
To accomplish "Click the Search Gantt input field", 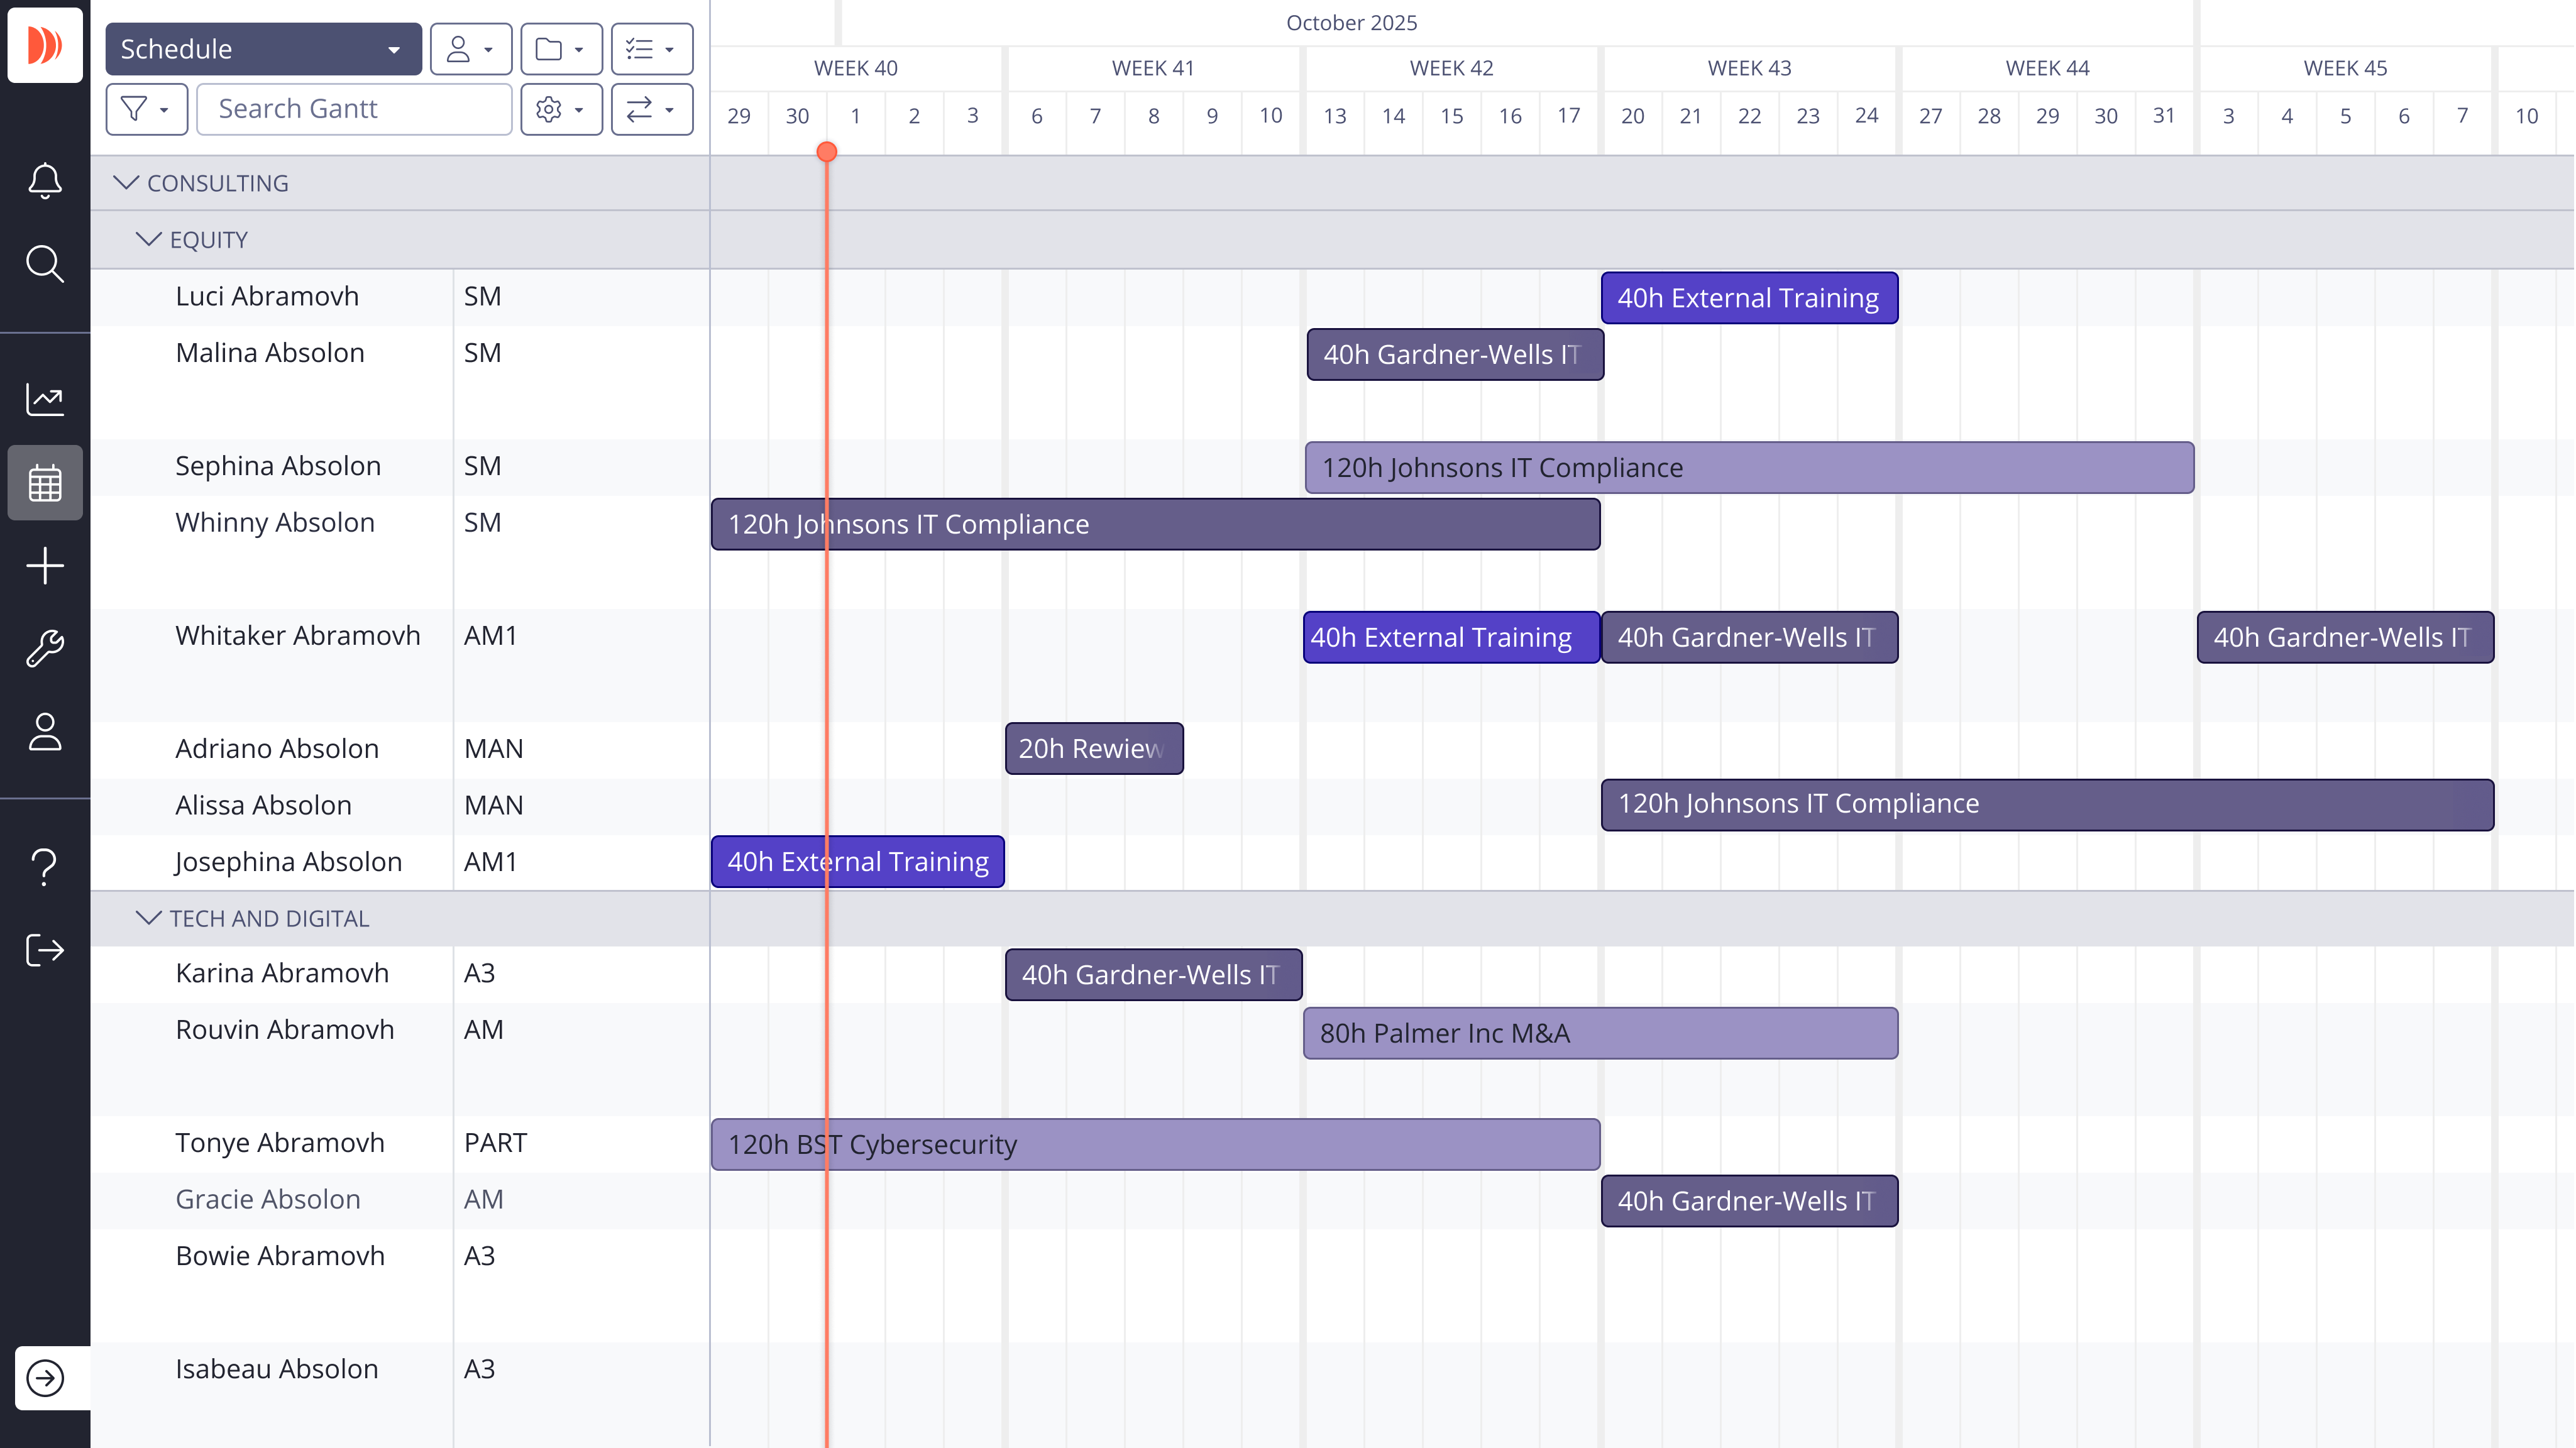I will (353, 108).
